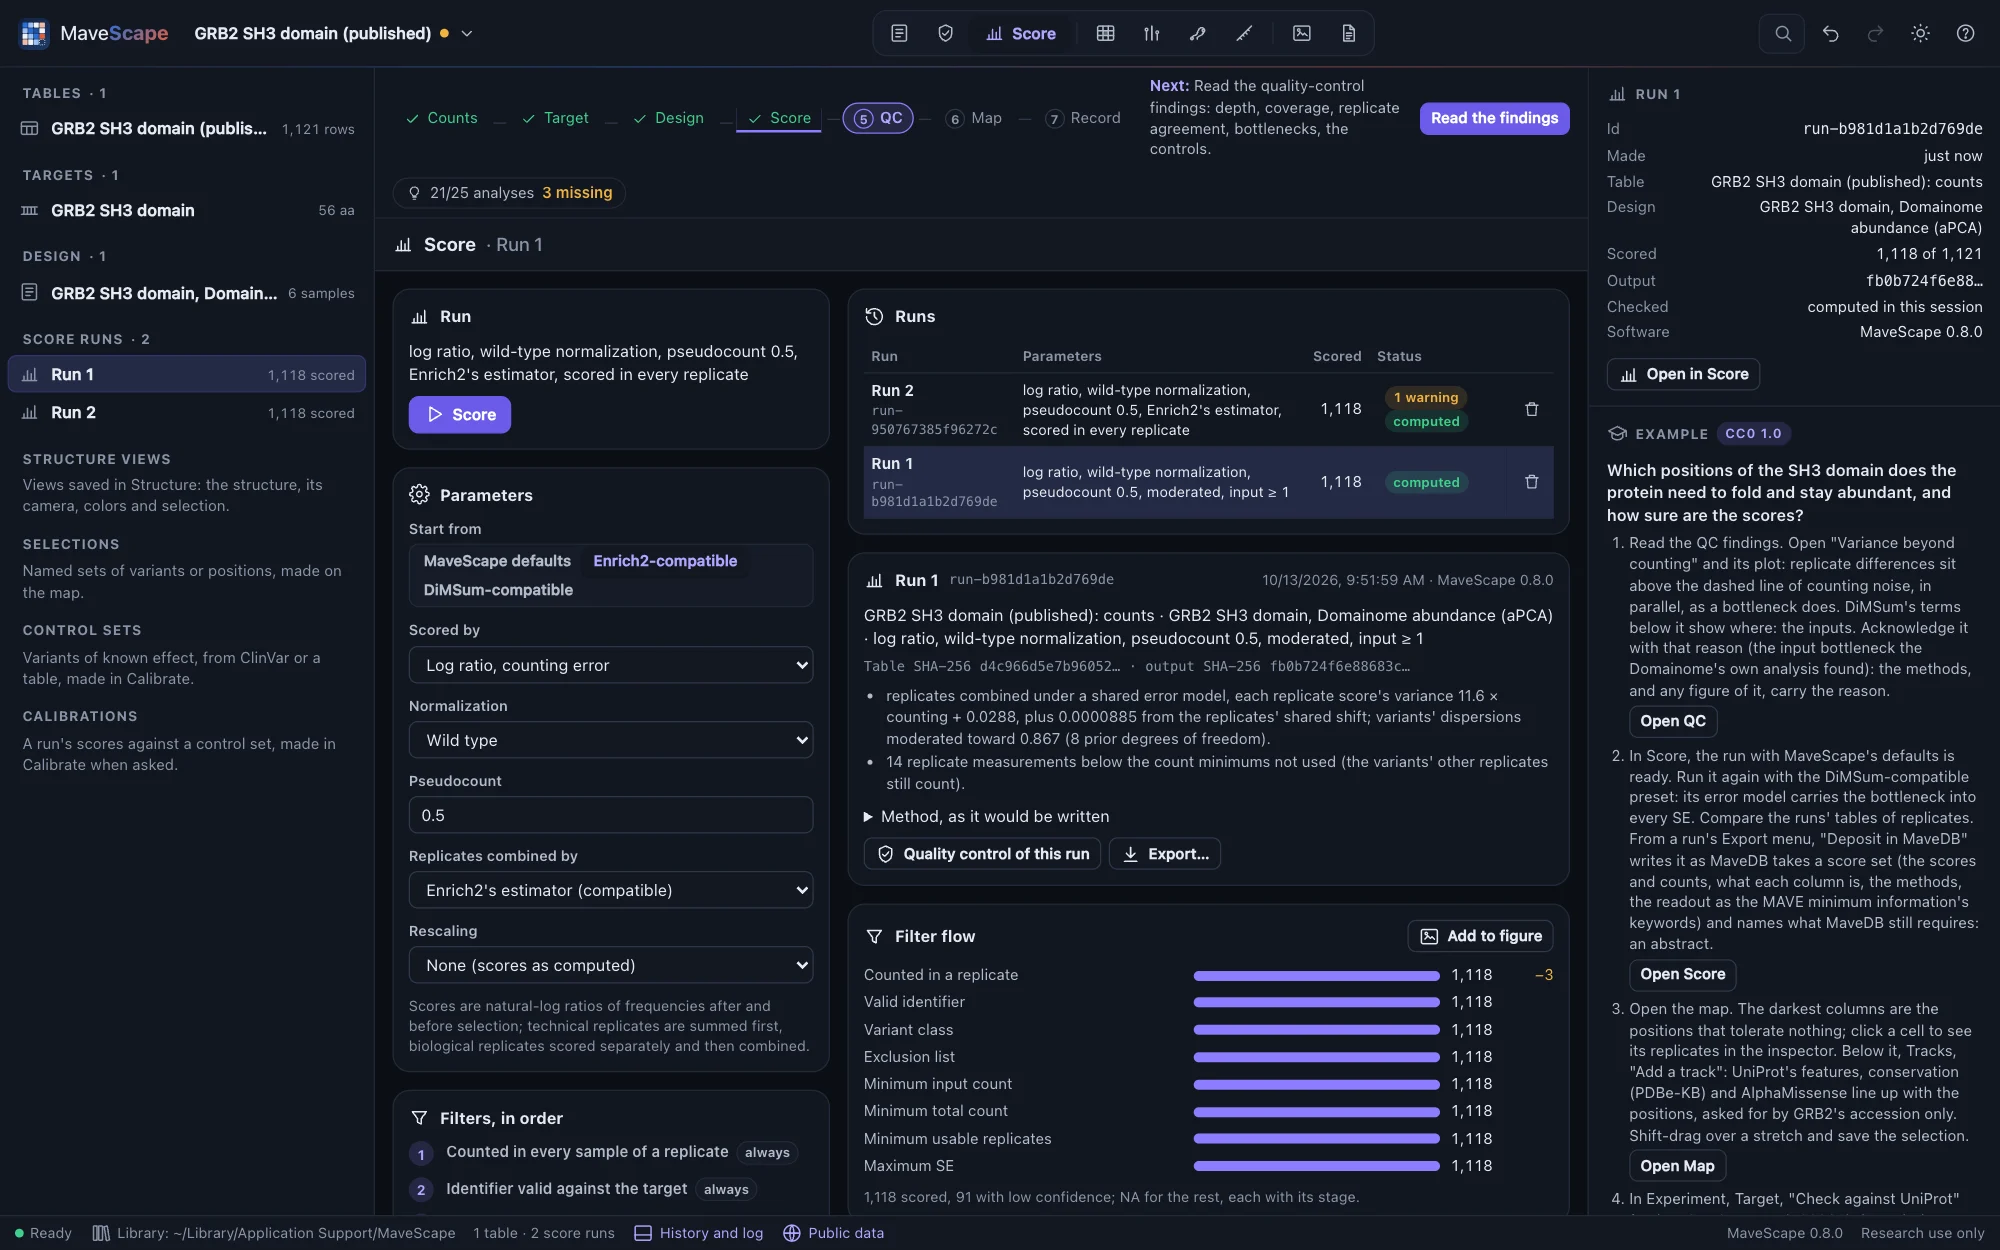Viewport: 2000px width, 1250px height.
Task: Click Add to figure in Filter flow
Action: pyautogui.click(x=1480, y=936)
